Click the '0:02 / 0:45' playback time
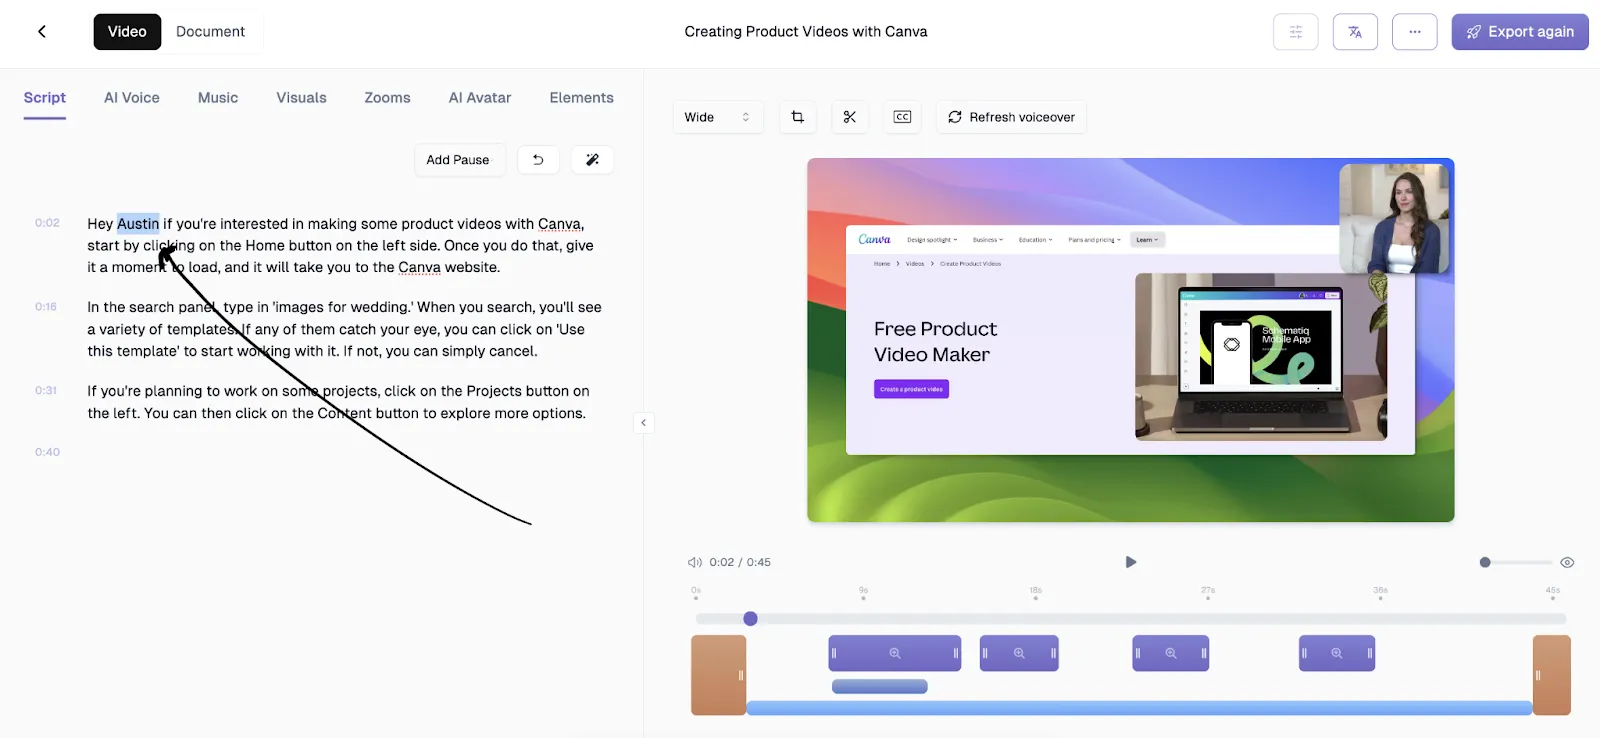The width and height of the screenshot is (1600, 738). pyautogui.click(x=740, y=562)
